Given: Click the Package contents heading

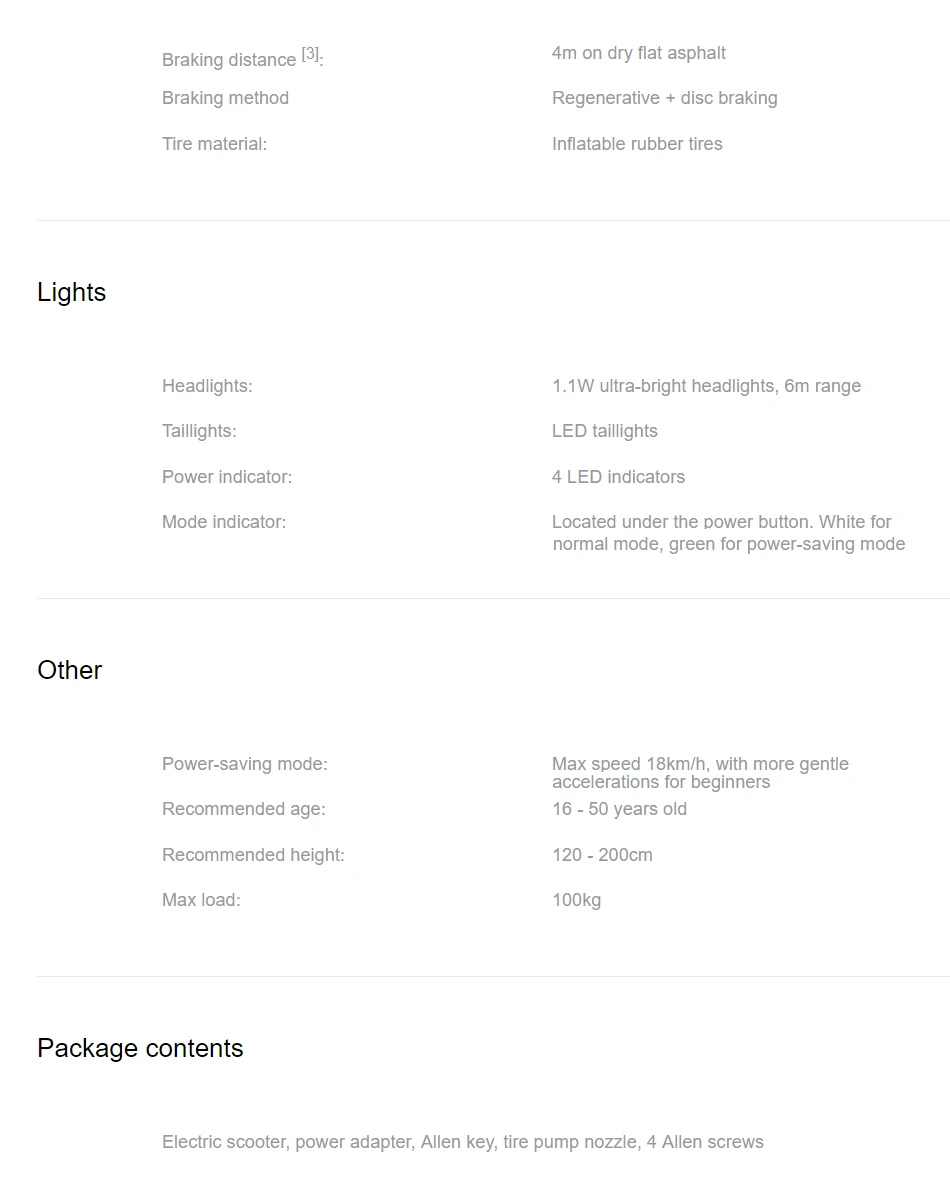Looking at the screenshot, I should point(140,1048).
